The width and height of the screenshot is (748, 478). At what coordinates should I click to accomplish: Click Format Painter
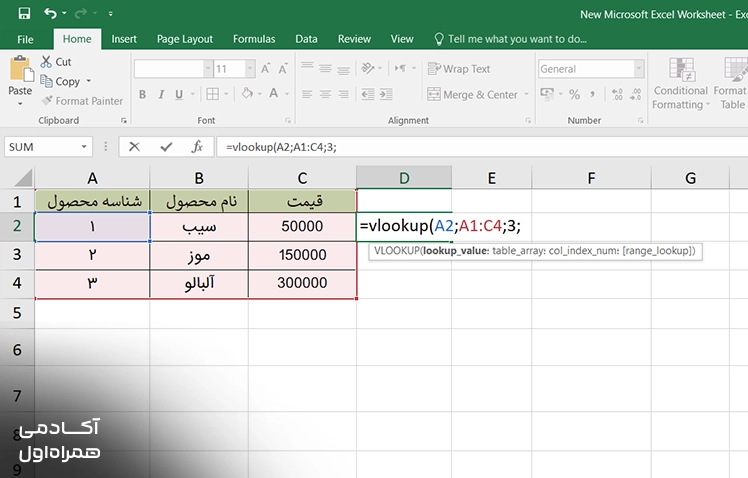tap(82, 101)
